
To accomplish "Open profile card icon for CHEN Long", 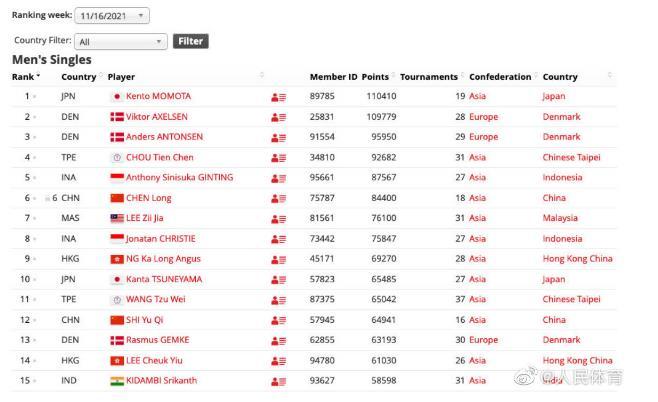I will 278,198.
